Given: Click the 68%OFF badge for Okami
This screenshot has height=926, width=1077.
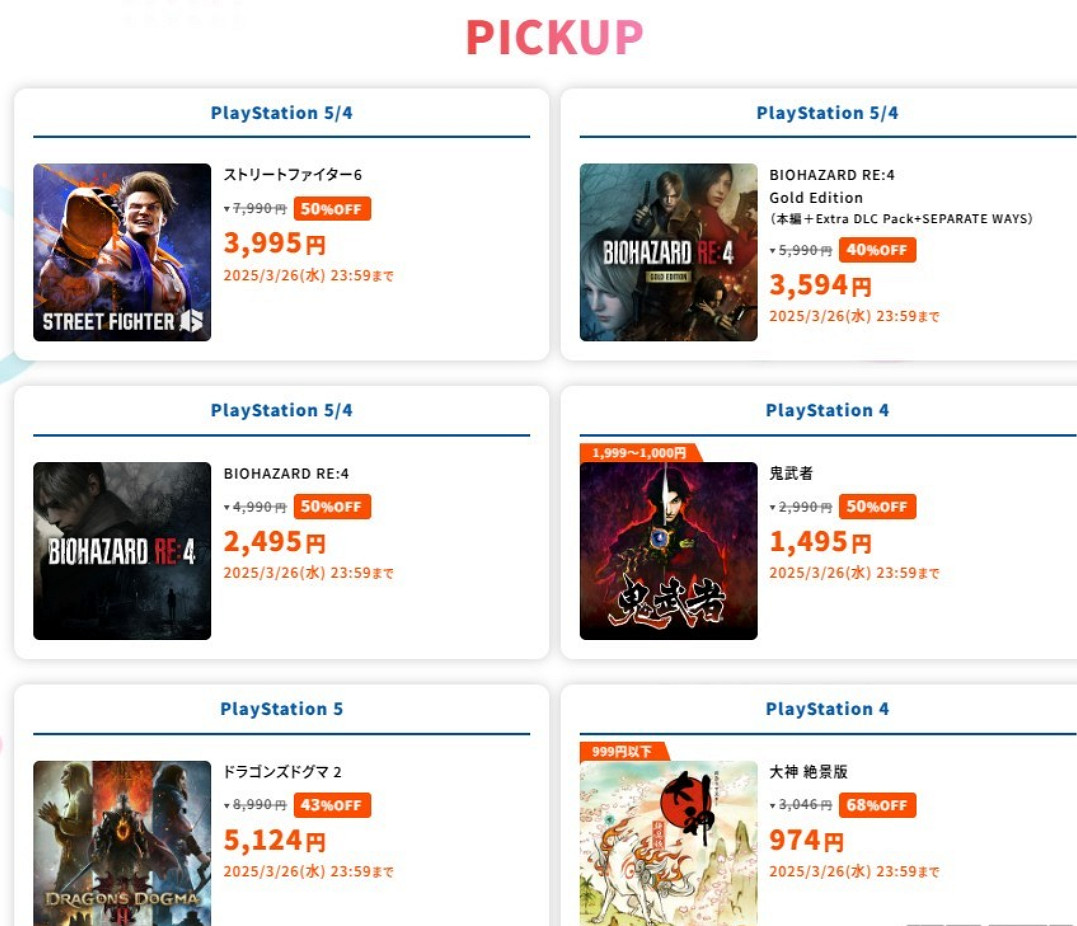Looking at the screenshot, I should click(x=877, y=805).
